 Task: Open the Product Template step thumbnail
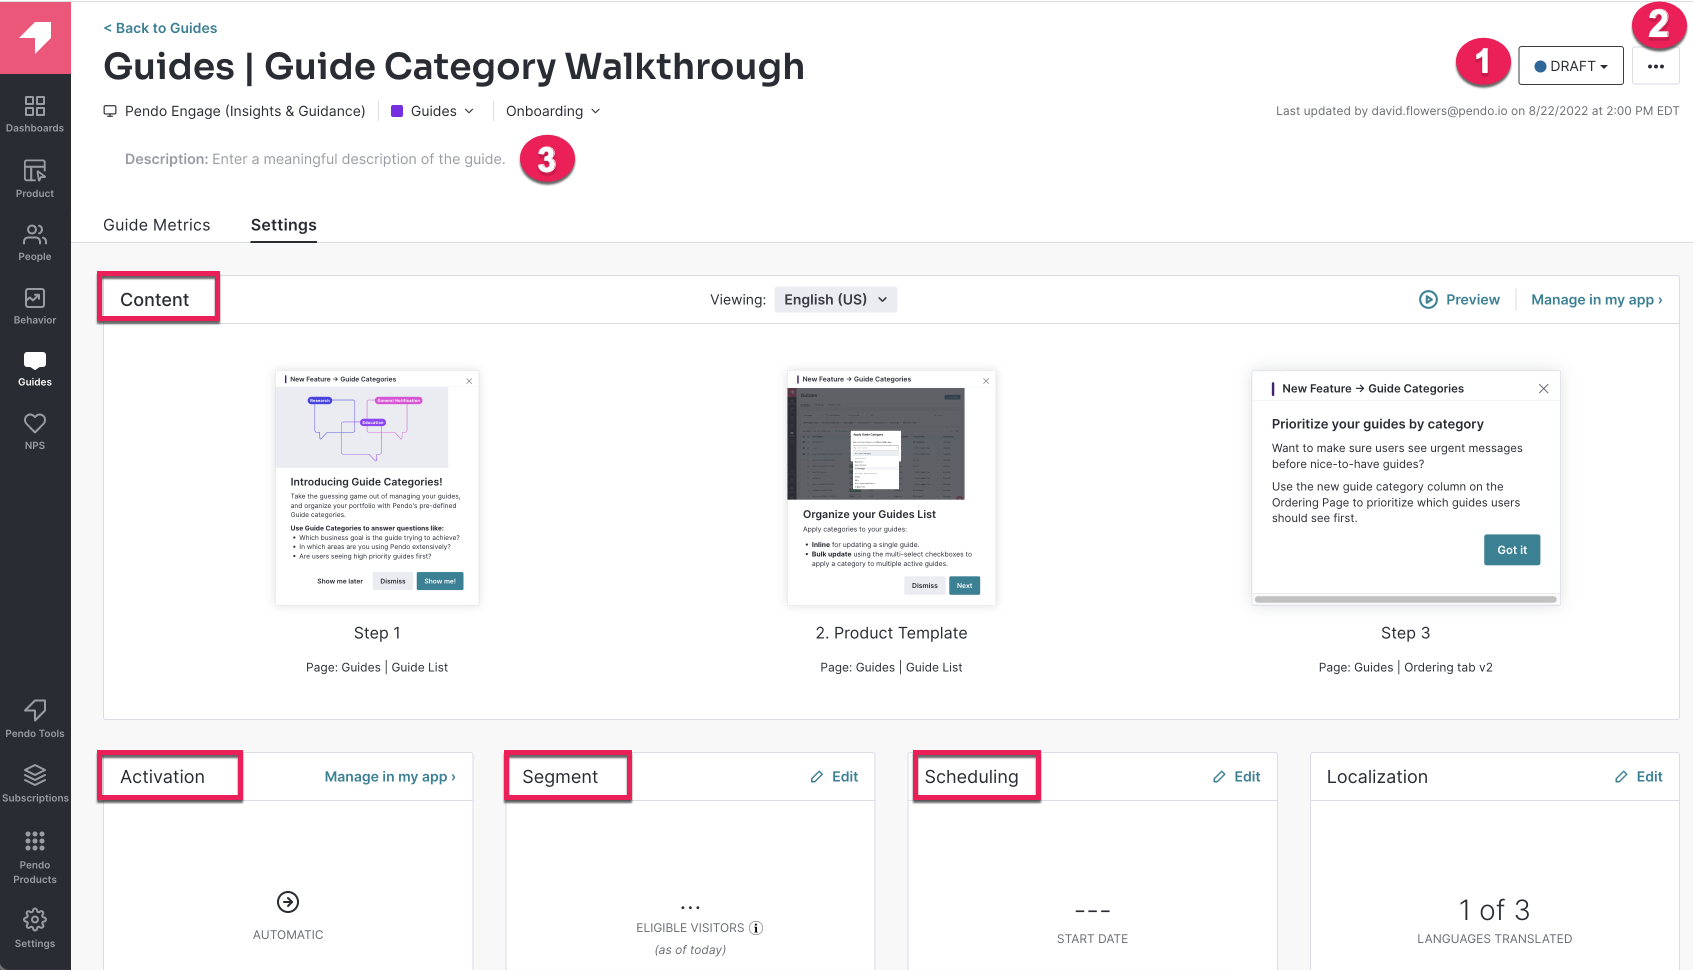click(x=892, y=488)
